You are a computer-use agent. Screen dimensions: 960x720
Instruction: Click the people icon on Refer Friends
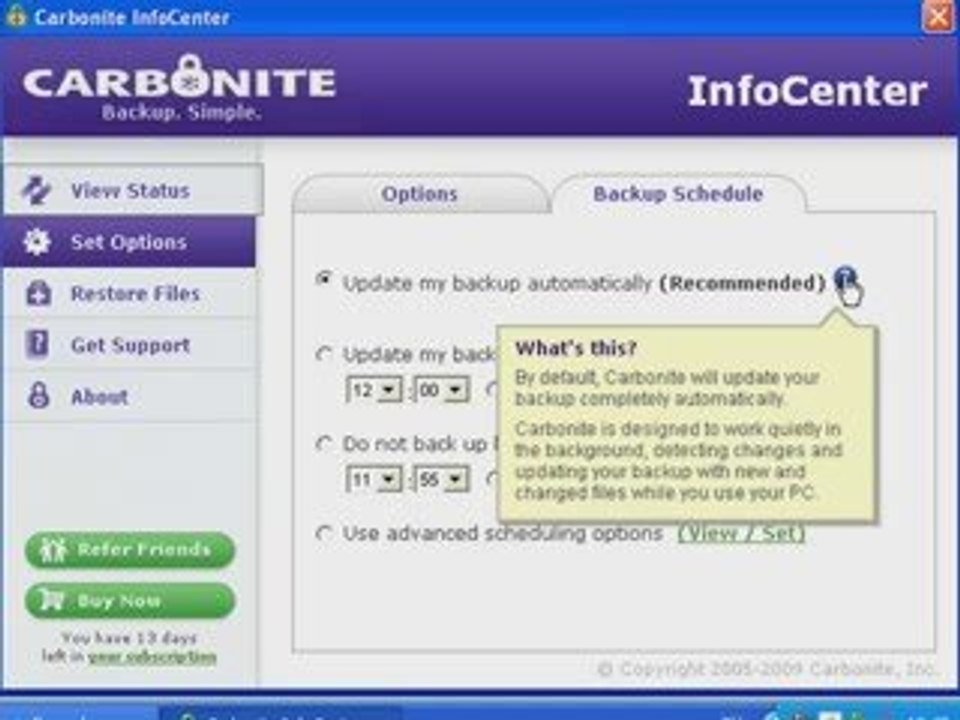point(52,550)
